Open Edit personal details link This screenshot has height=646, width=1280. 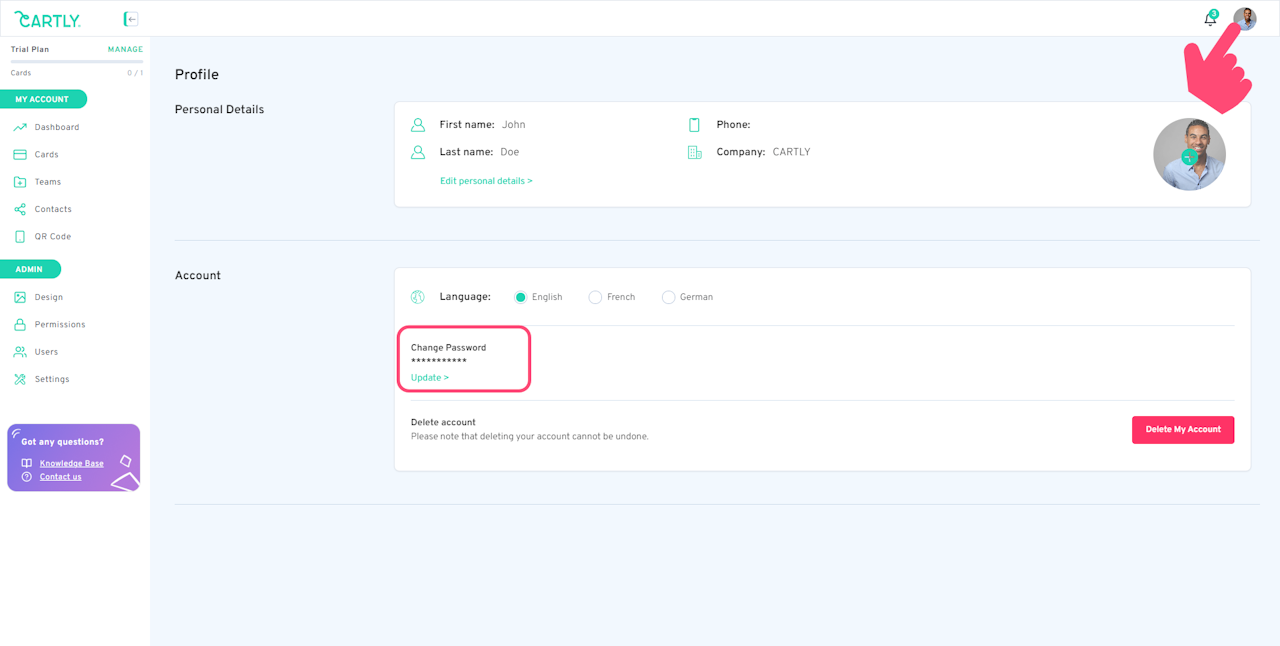pyautogui.click(x=486, y=181)
